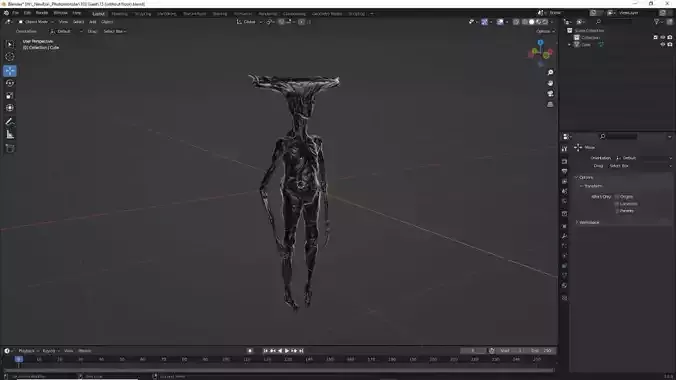Click the Blender logo menu icon
The height and width of the screenshot is (380, 676).
(6, 13)
